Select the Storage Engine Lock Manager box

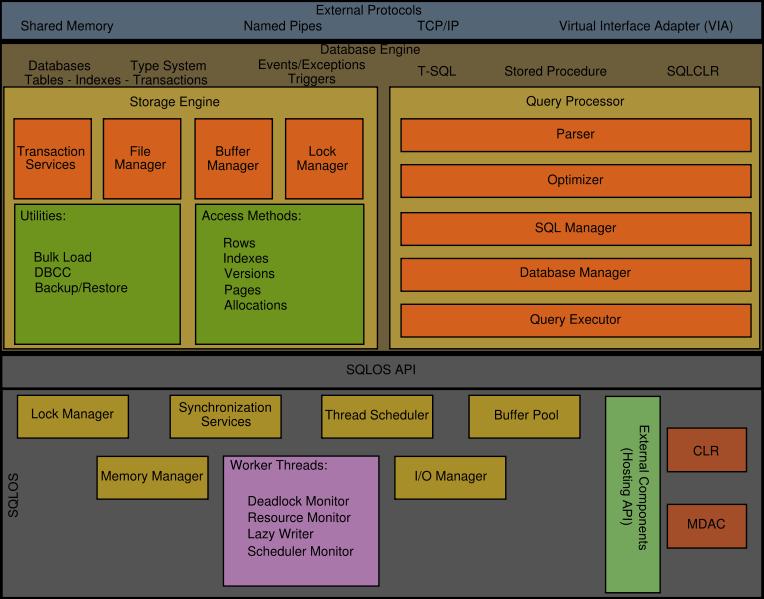(x=324, y=158)
